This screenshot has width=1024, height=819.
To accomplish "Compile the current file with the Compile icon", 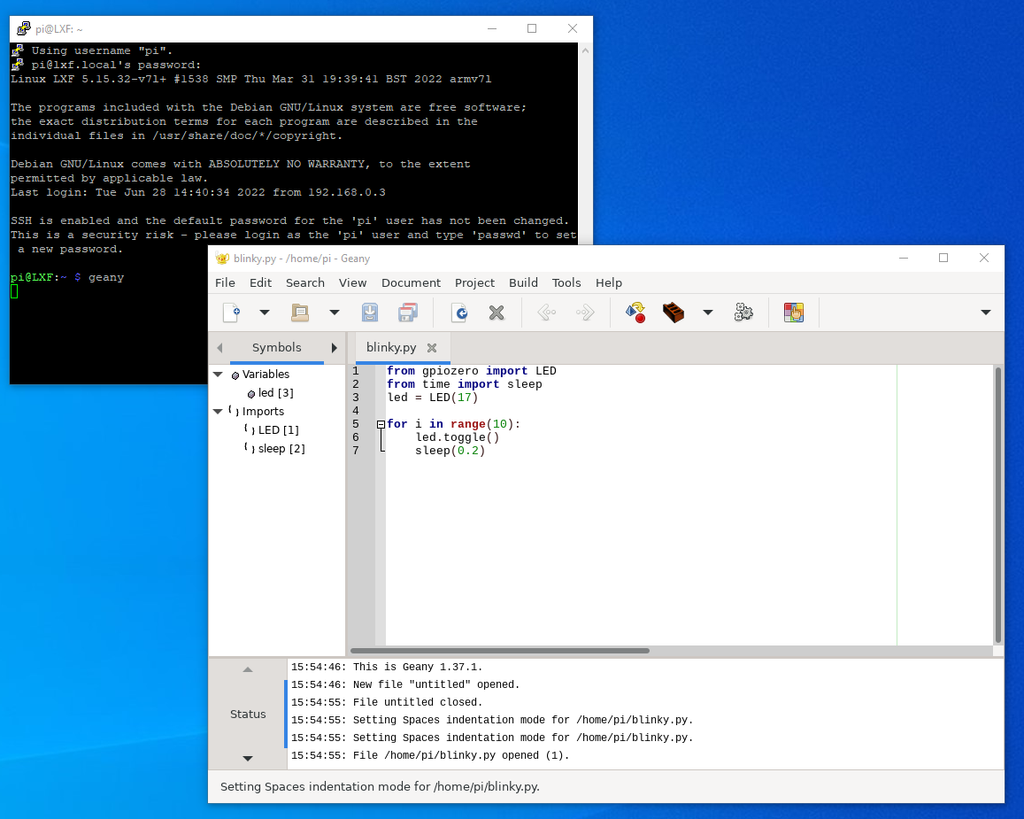I will coord(635,312).
